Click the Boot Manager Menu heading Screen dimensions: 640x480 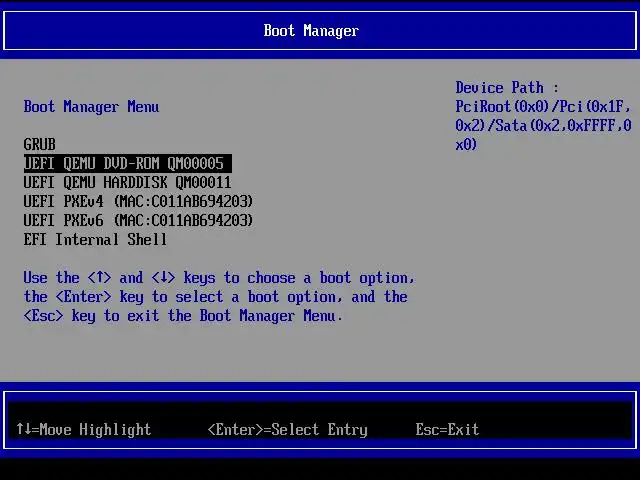[x=91, y=107]
